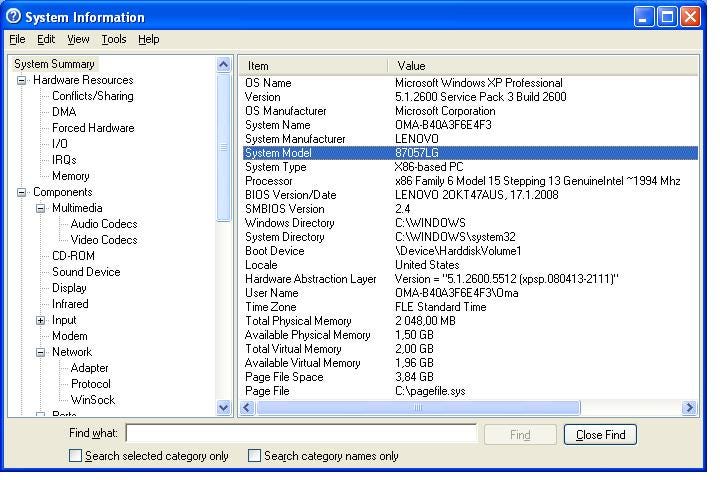This screenshot has height=480, width=720.
Task: Click the System Information title bar help icon
Action: tap(13, 17)
